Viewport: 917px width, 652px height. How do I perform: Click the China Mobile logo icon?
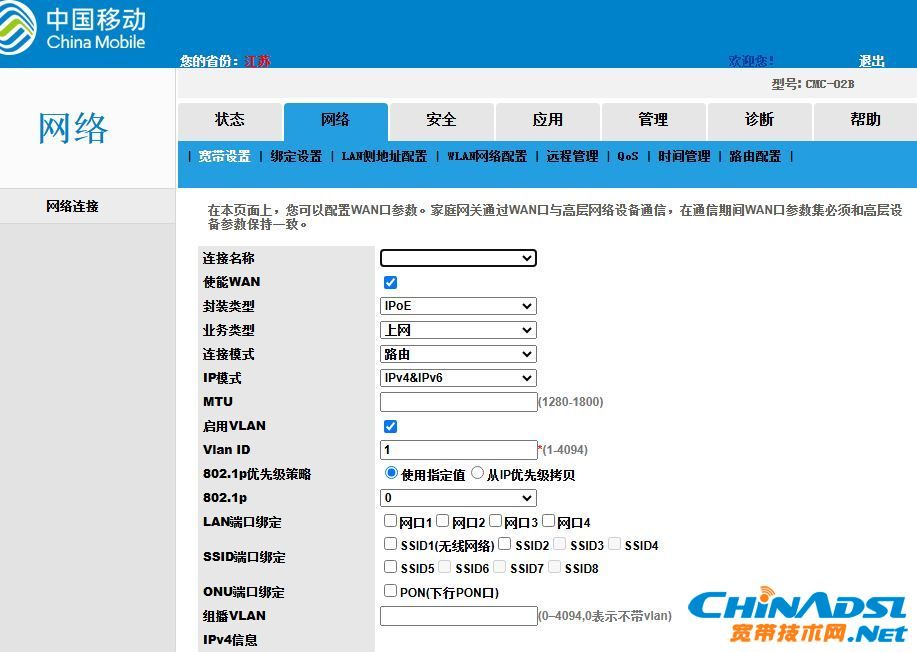tap(18, 27)
